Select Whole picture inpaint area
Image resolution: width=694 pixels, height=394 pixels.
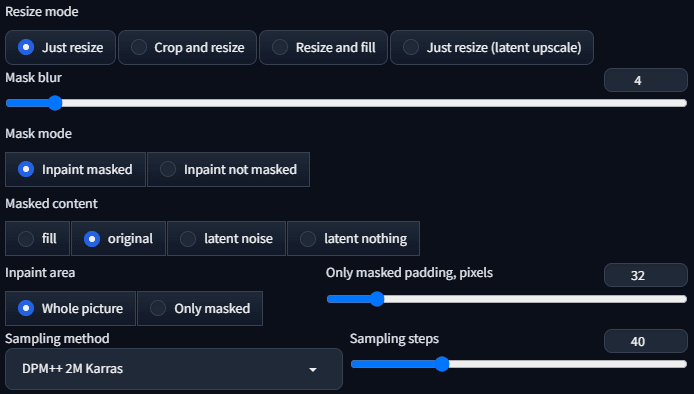[70, 309]
